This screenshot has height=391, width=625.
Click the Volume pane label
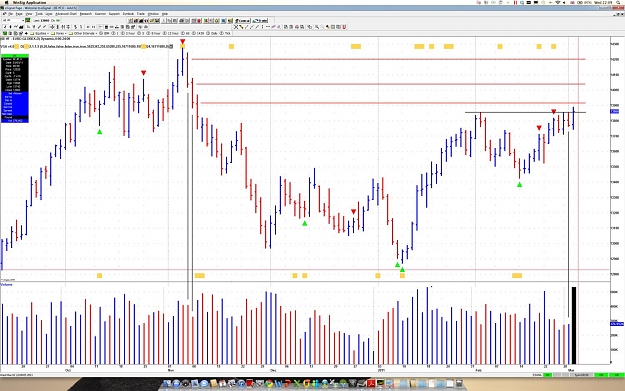7,285
